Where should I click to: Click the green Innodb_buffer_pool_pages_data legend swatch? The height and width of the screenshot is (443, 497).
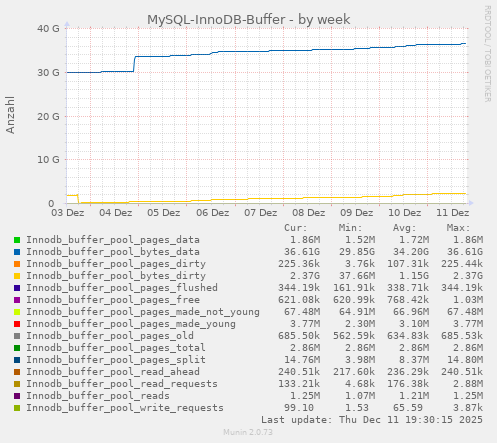(17, 240)
